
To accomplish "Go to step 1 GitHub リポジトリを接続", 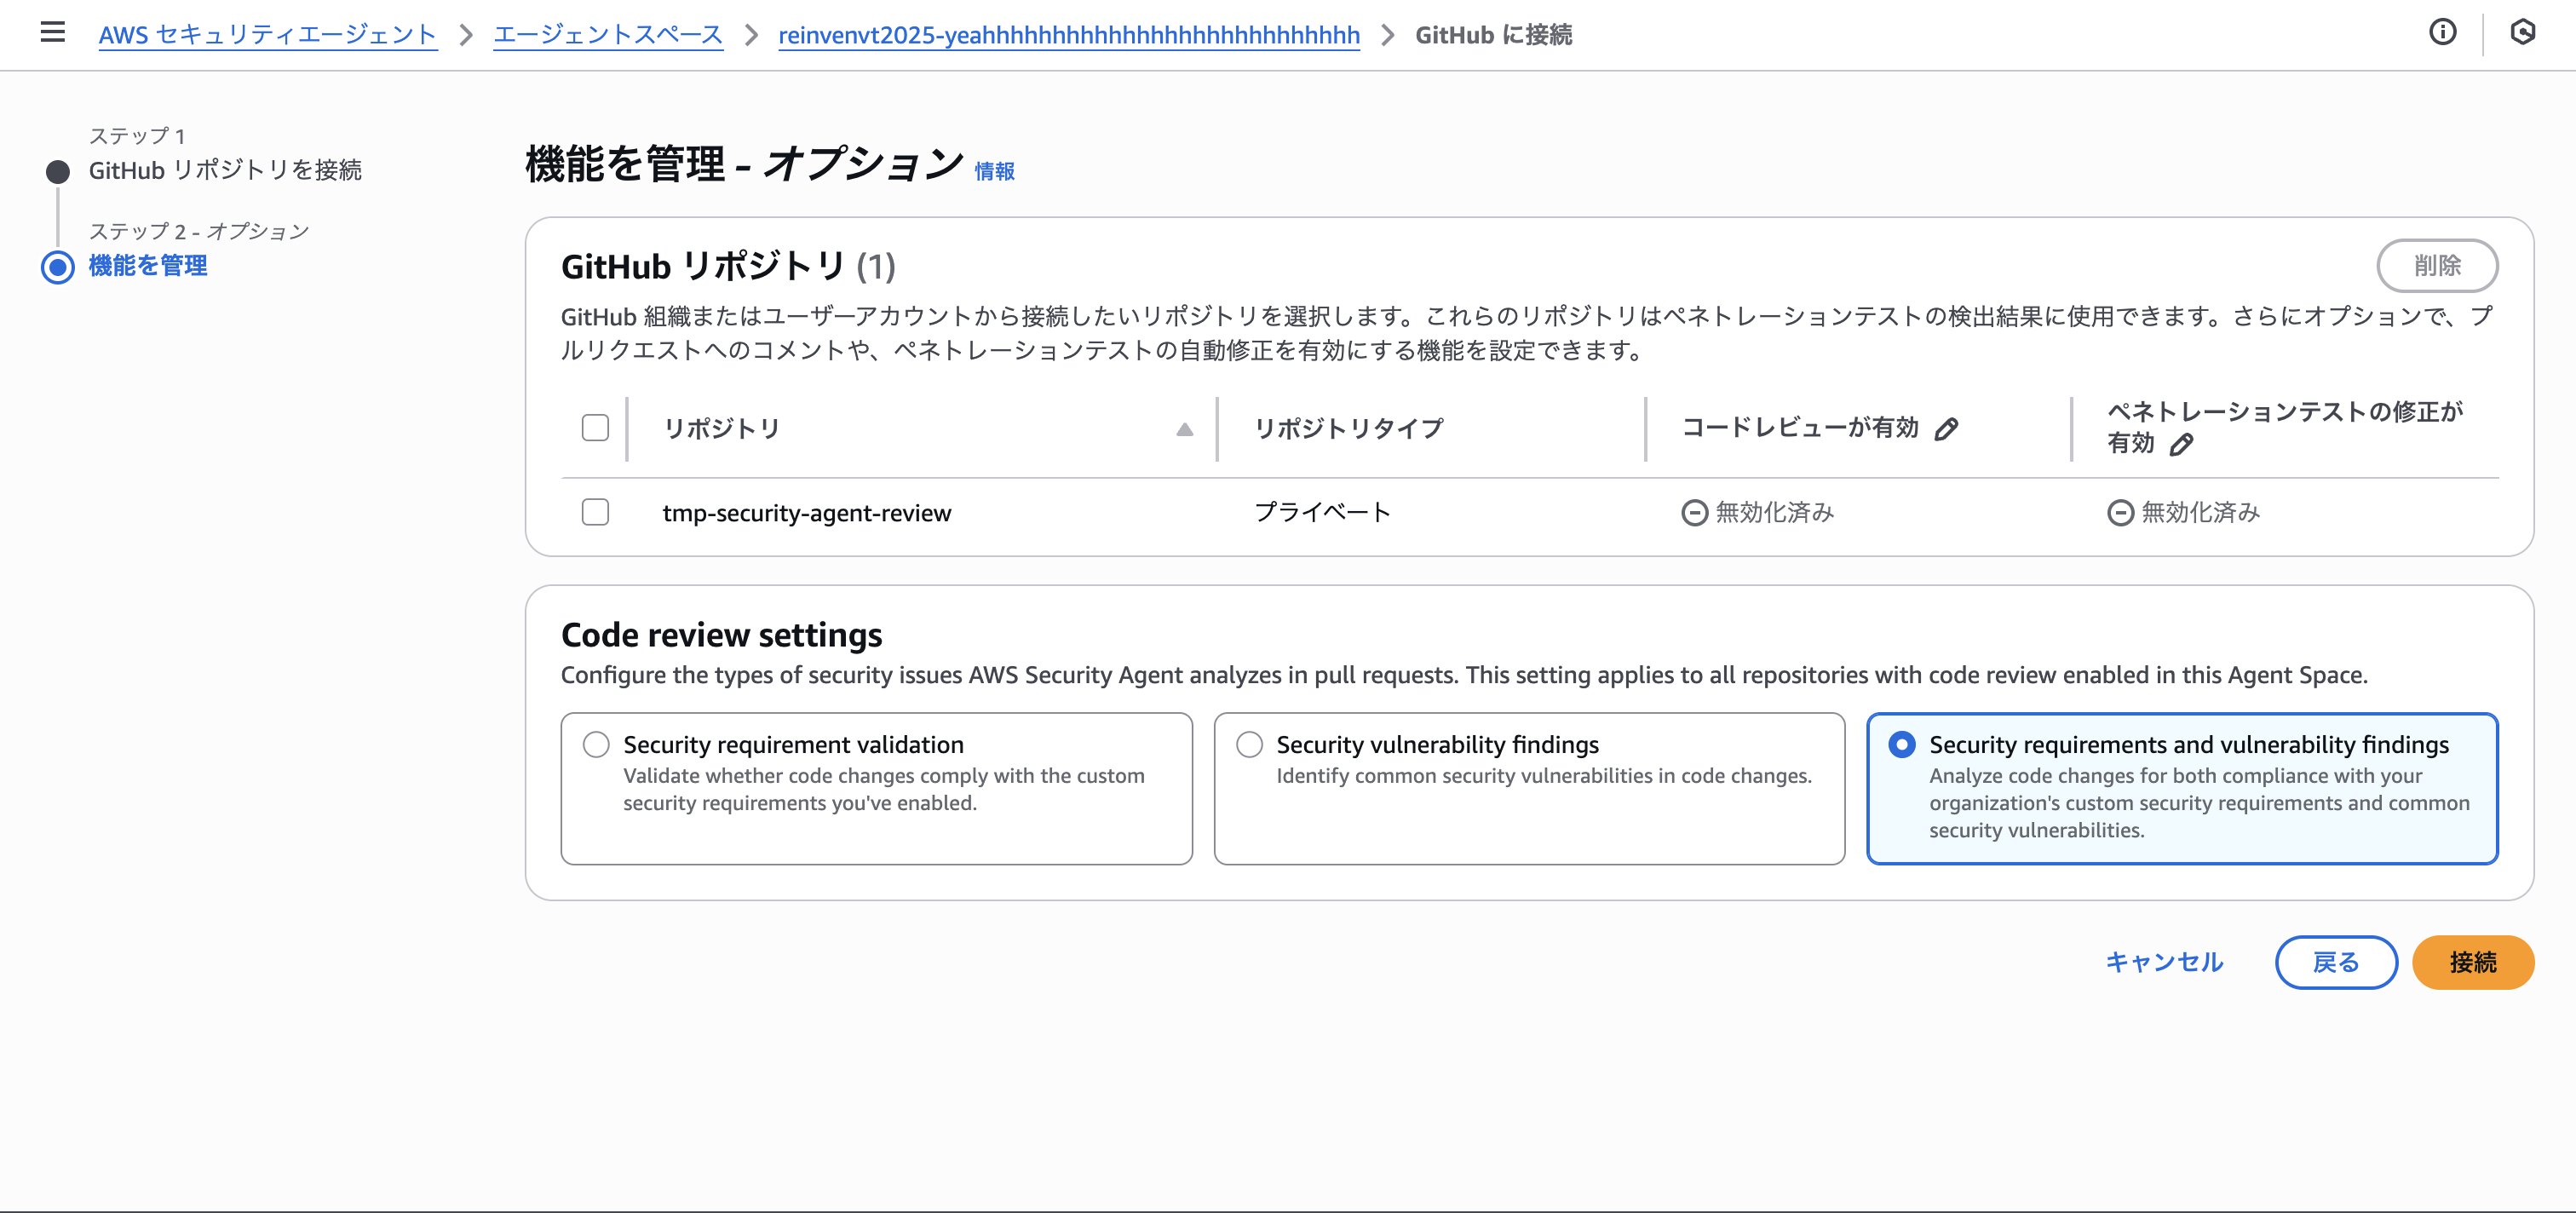I will (224, 170).
